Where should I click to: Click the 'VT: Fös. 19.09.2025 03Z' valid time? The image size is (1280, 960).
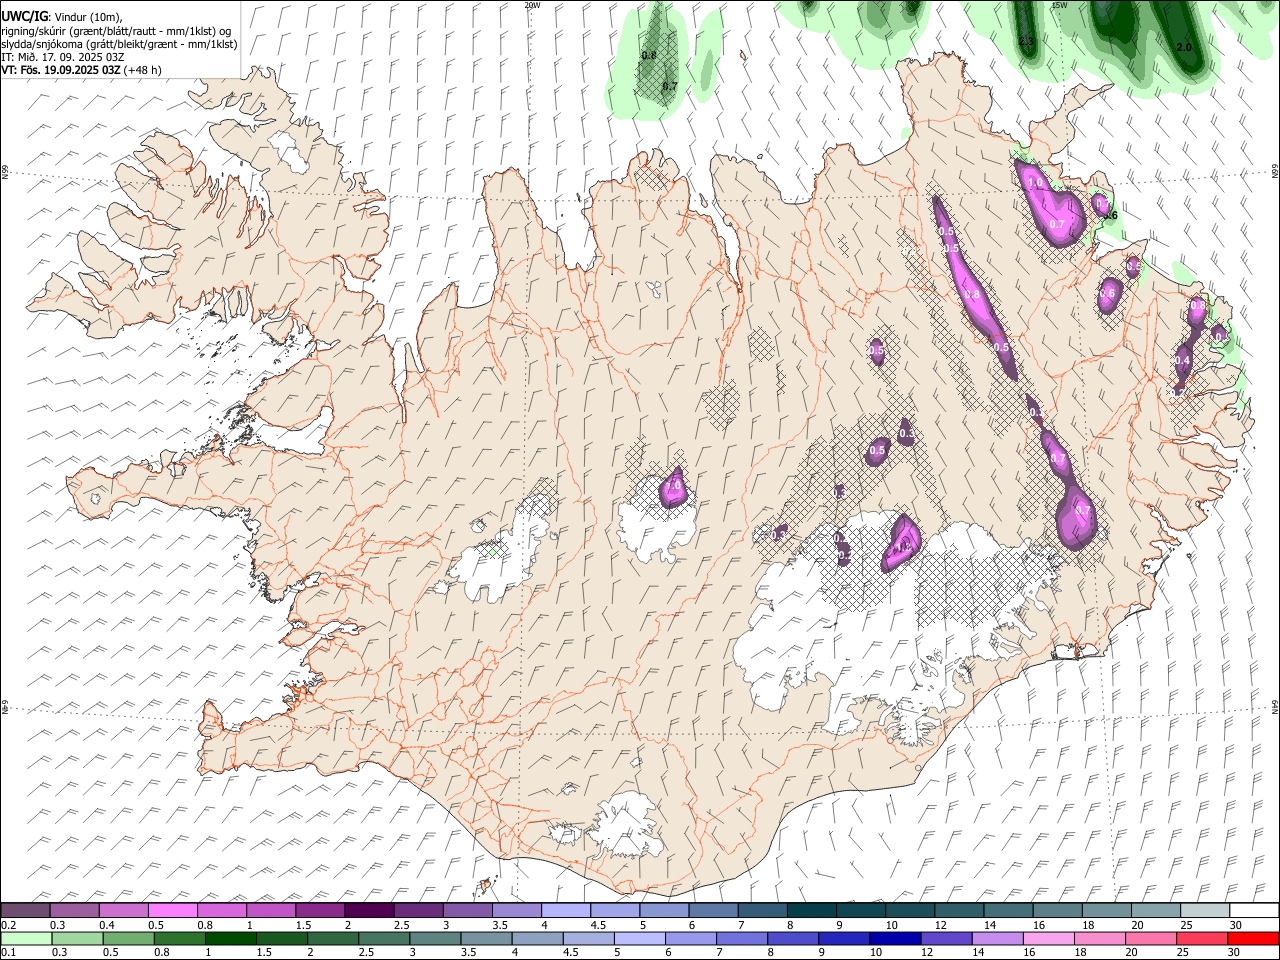61,70
